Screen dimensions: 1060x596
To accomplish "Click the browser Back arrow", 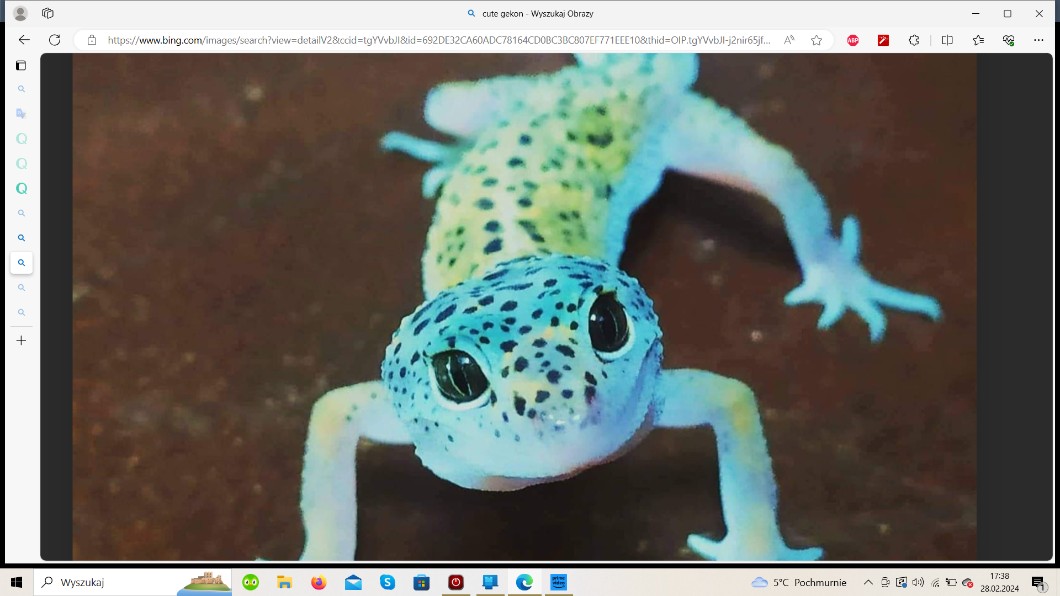I will click(24, 40).
